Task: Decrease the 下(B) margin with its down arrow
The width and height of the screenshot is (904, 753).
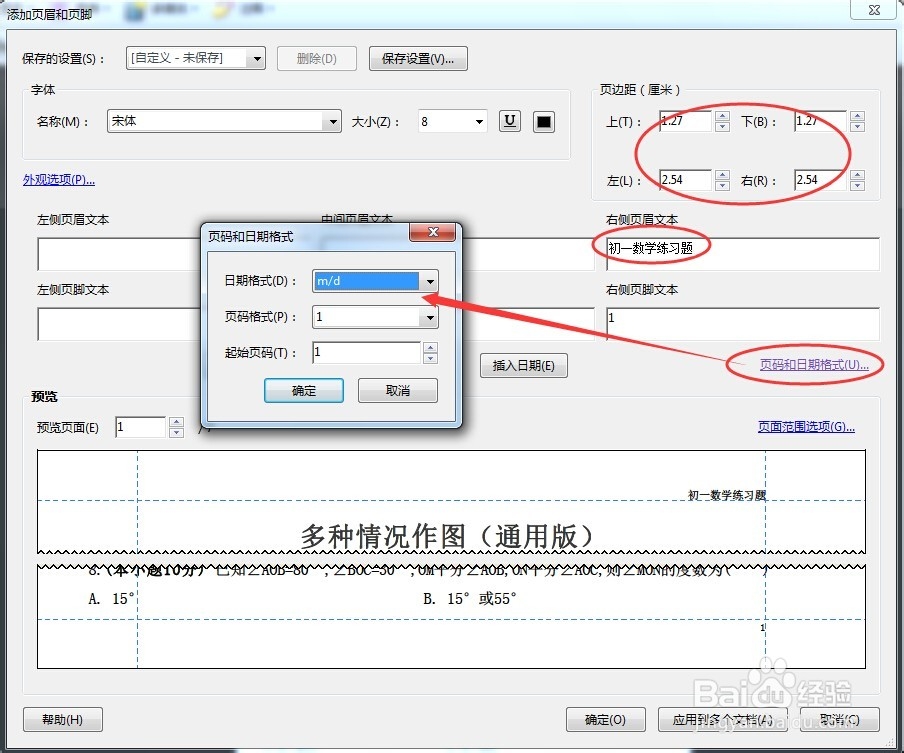Action: tap(857, 126)
